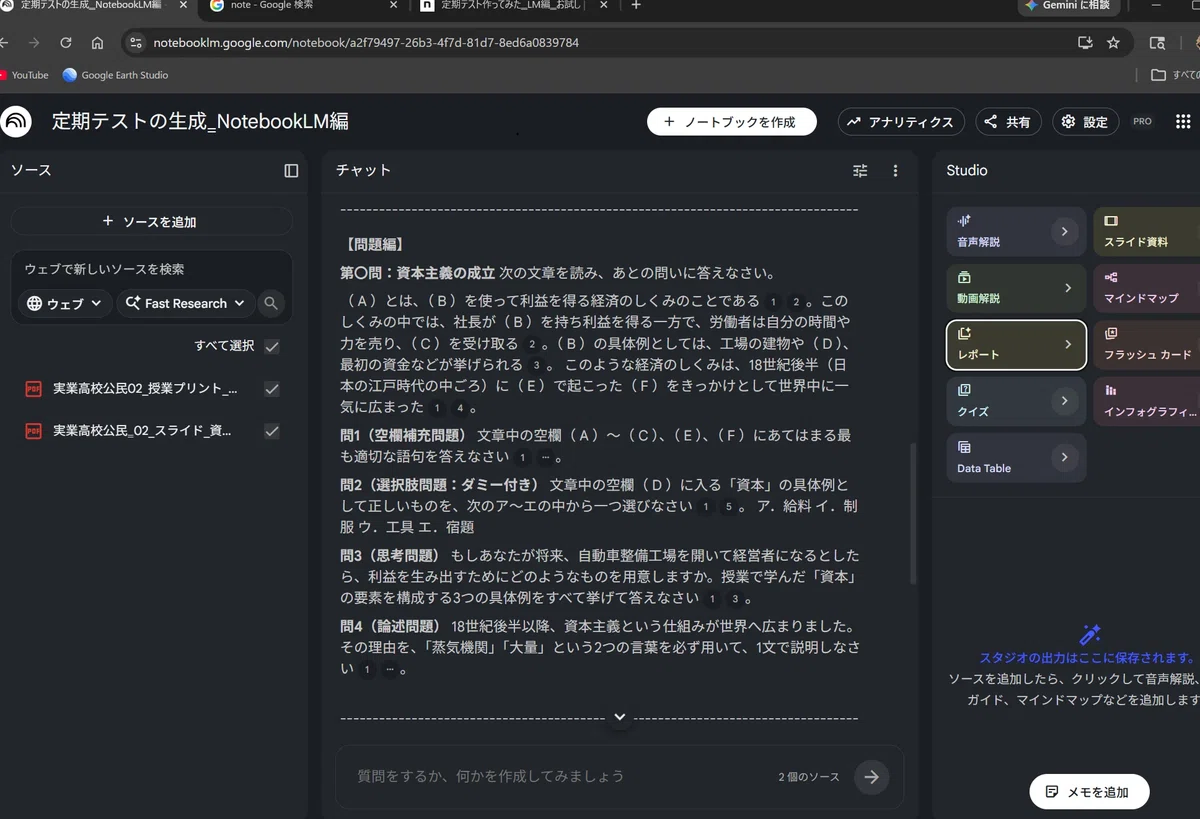Open the Google Earth Studio bookmark
1200x819 pixels.
click(x=115, y=75)
